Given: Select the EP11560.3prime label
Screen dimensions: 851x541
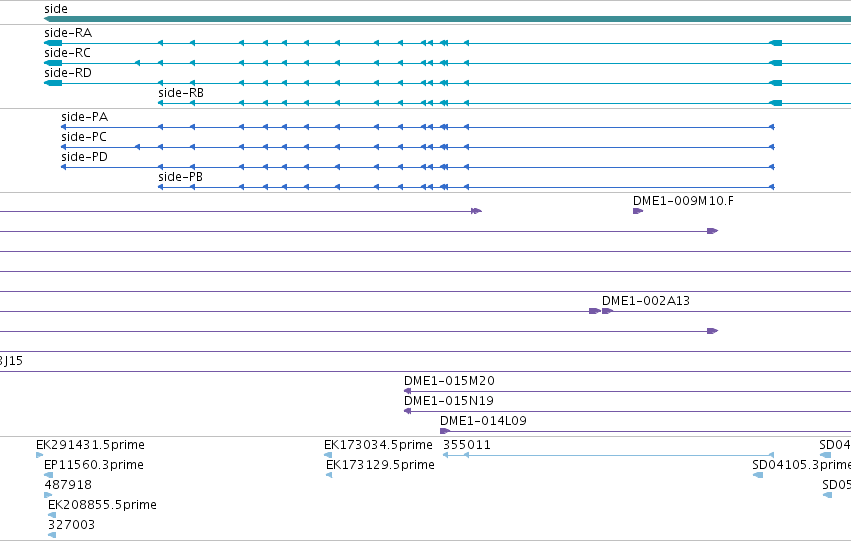Looking at the screenshot, I should click(x=94, y=465).
